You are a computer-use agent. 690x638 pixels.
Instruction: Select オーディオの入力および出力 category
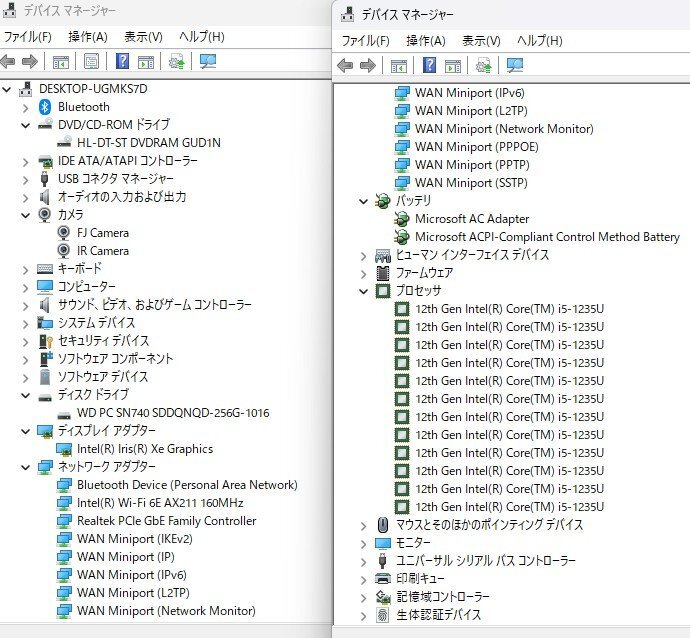(x=122, y=197)
